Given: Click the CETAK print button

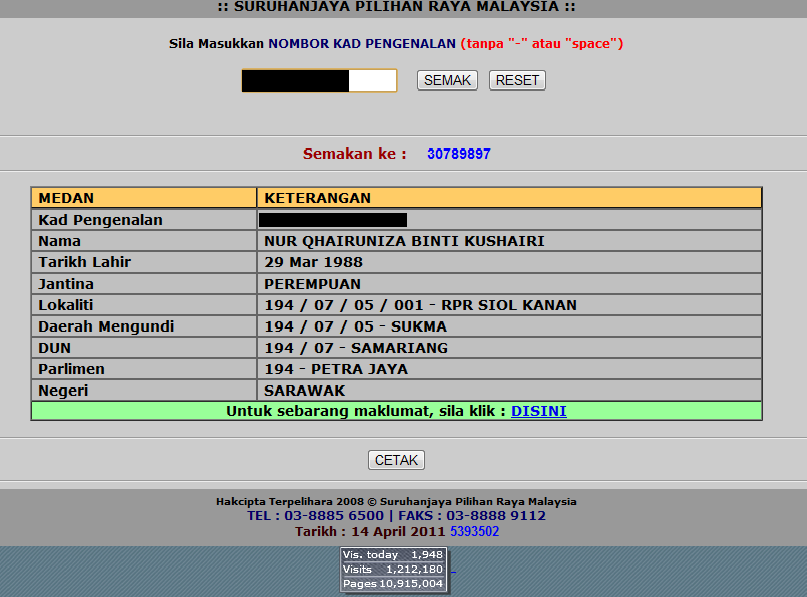Looking at the screenshot, I should pyautogui.click(x=396, y=460).
